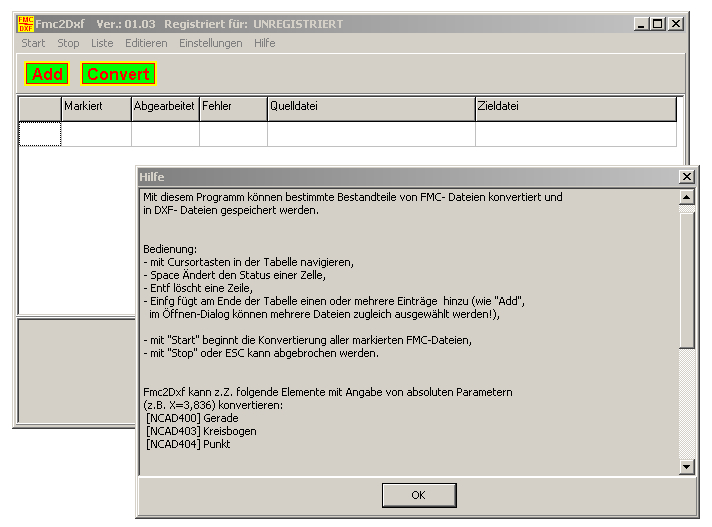Click the Markiert column header

point(96,106)
